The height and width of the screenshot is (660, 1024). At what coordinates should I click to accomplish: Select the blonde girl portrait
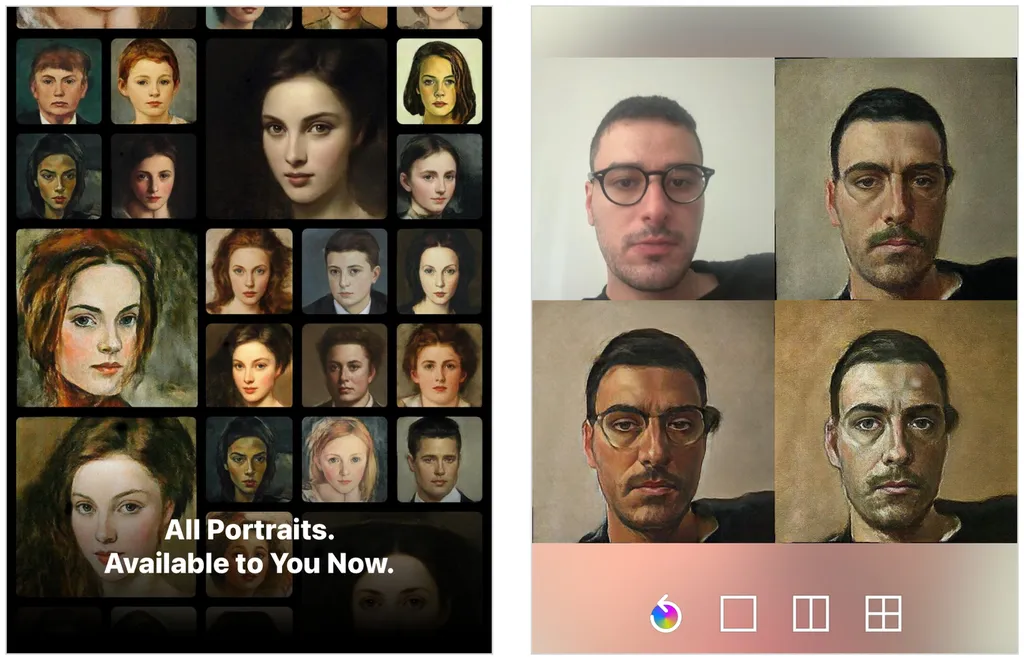click(344, 460)
